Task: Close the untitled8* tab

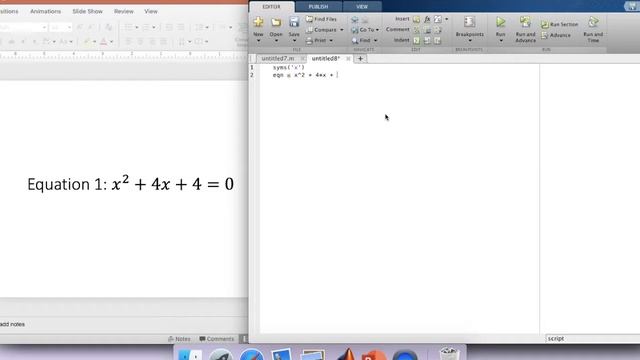Action: tap(348, 59)
